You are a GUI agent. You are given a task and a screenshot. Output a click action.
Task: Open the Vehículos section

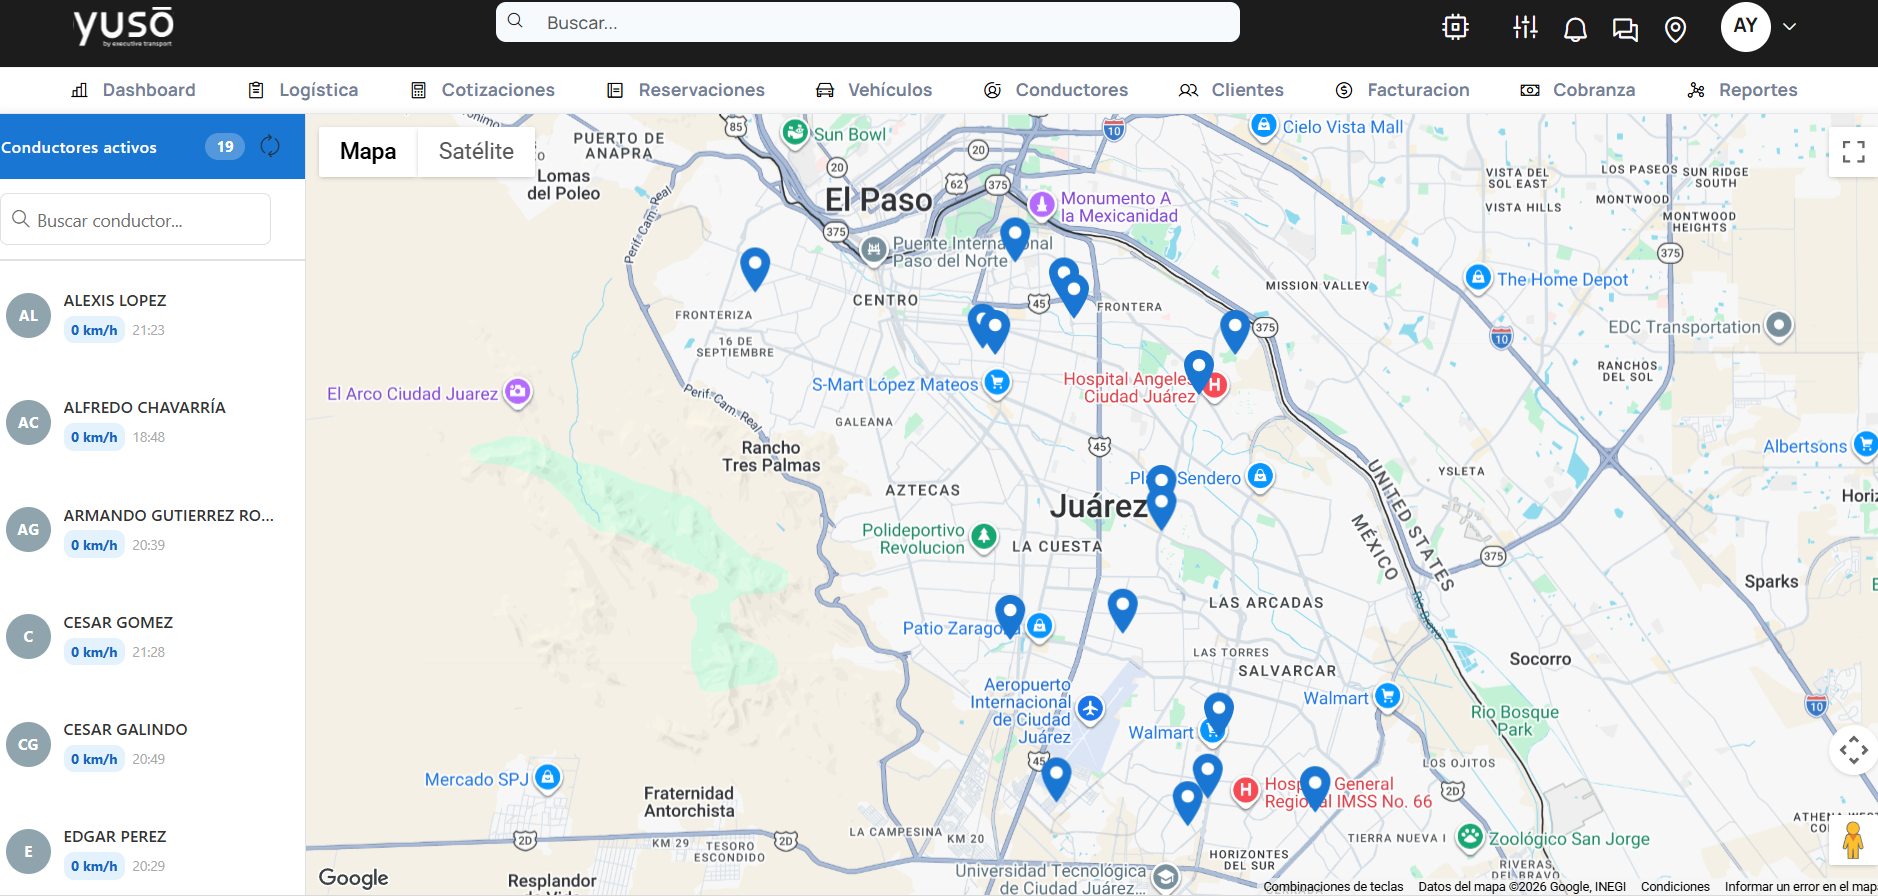[x=874, y=90]
